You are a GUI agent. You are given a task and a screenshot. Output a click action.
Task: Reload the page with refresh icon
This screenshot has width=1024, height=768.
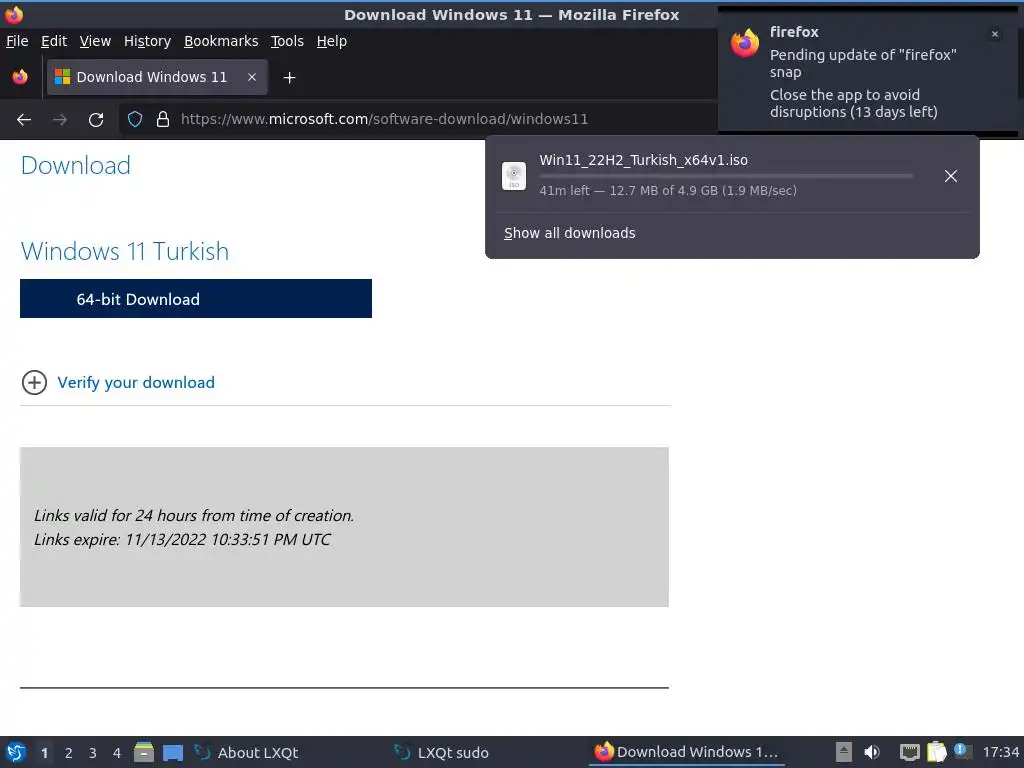[x=96, y=120]
